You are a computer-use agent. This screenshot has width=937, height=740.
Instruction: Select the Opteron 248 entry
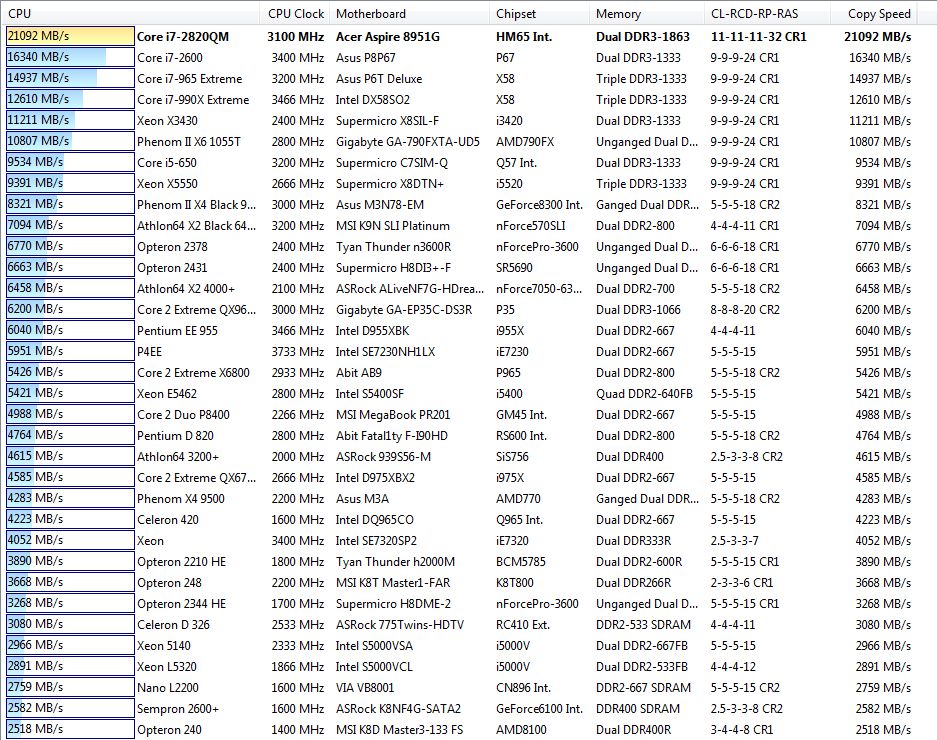click(170, 583)
